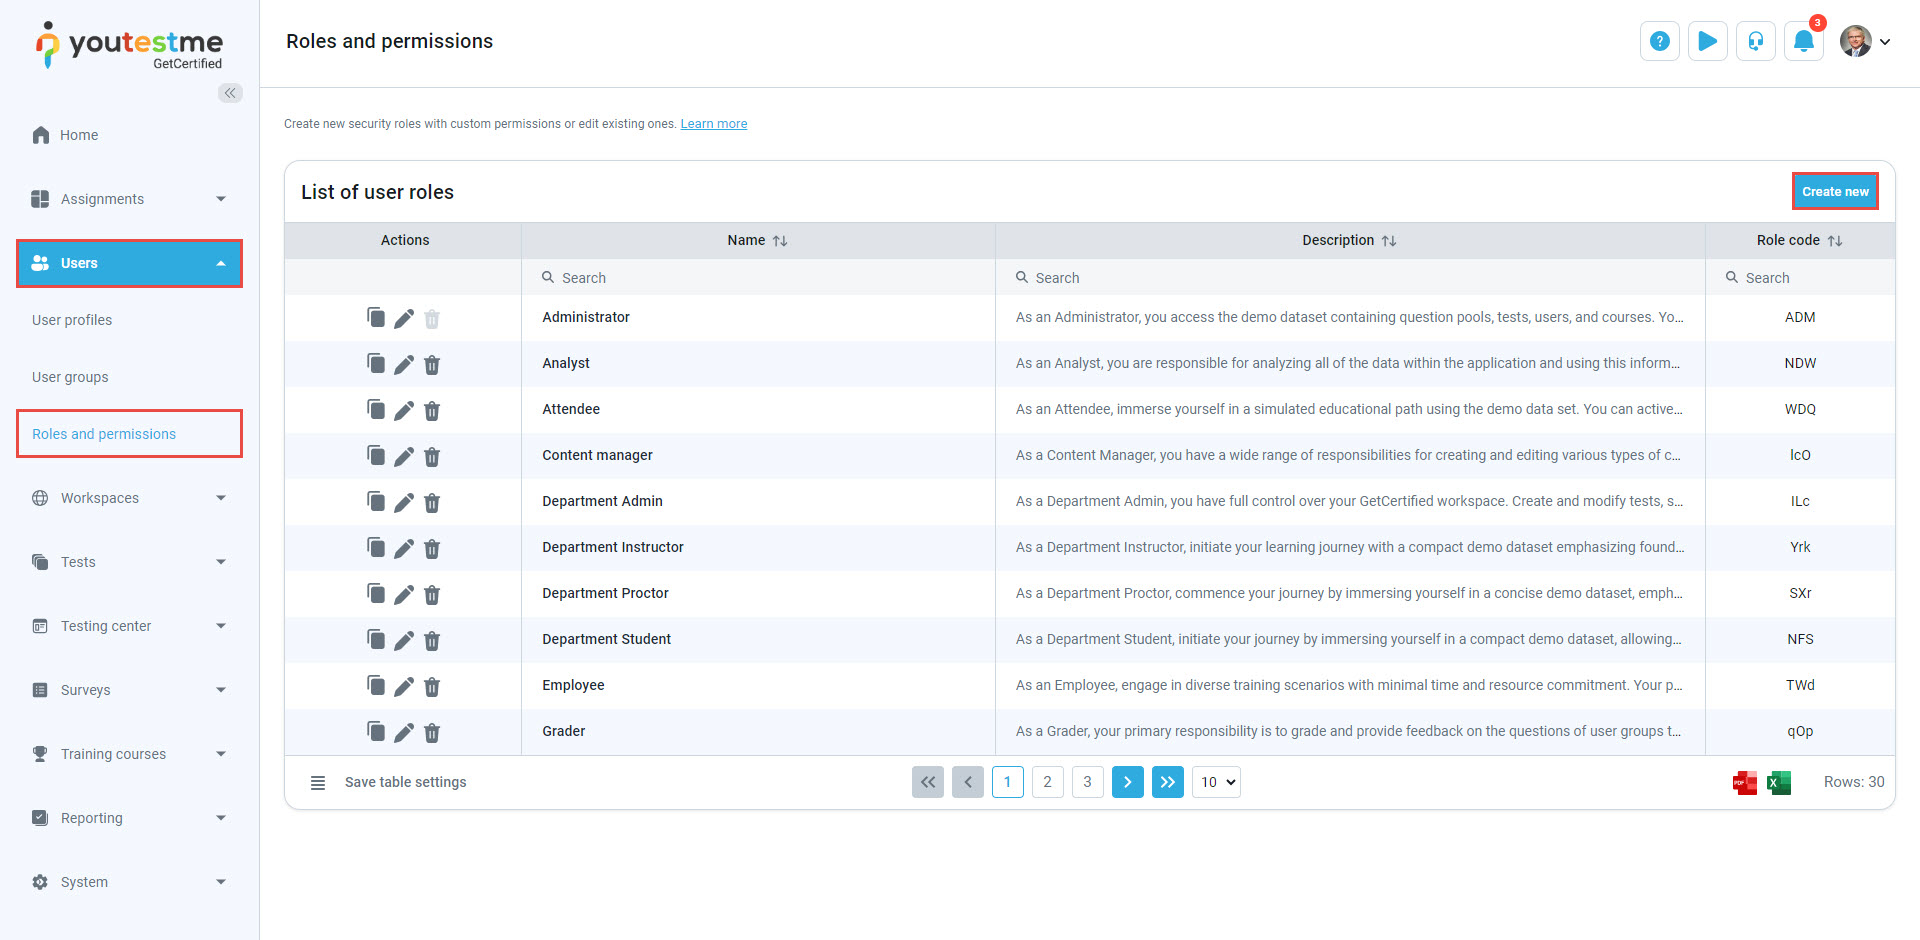Collapse the Users menu
Image resolution: width=1920 pixels, height=940 pixels.
[130, 263]
